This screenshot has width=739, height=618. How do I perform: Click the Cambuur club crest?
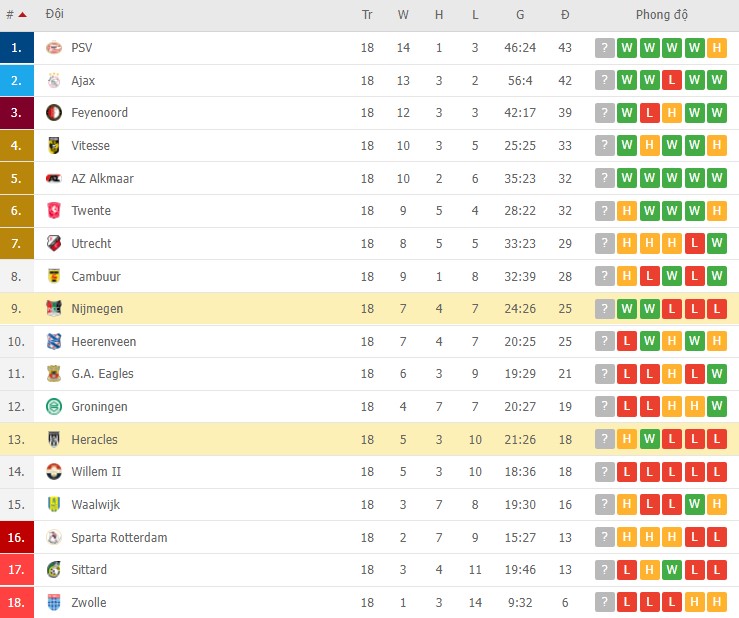(54, 277)
